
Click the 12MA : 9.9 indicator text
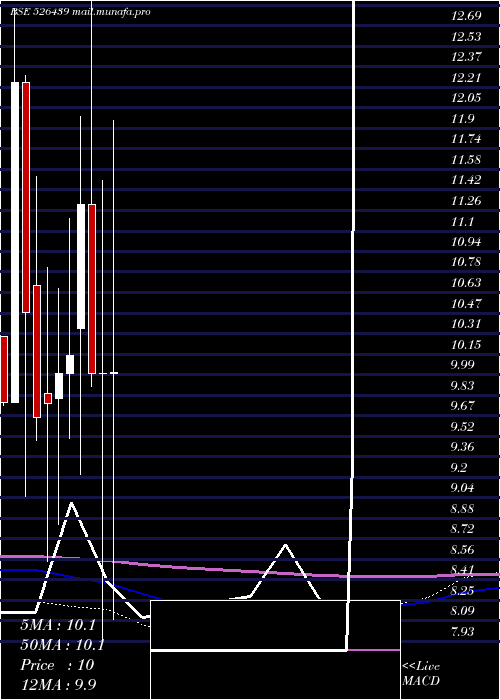point(58,685)
